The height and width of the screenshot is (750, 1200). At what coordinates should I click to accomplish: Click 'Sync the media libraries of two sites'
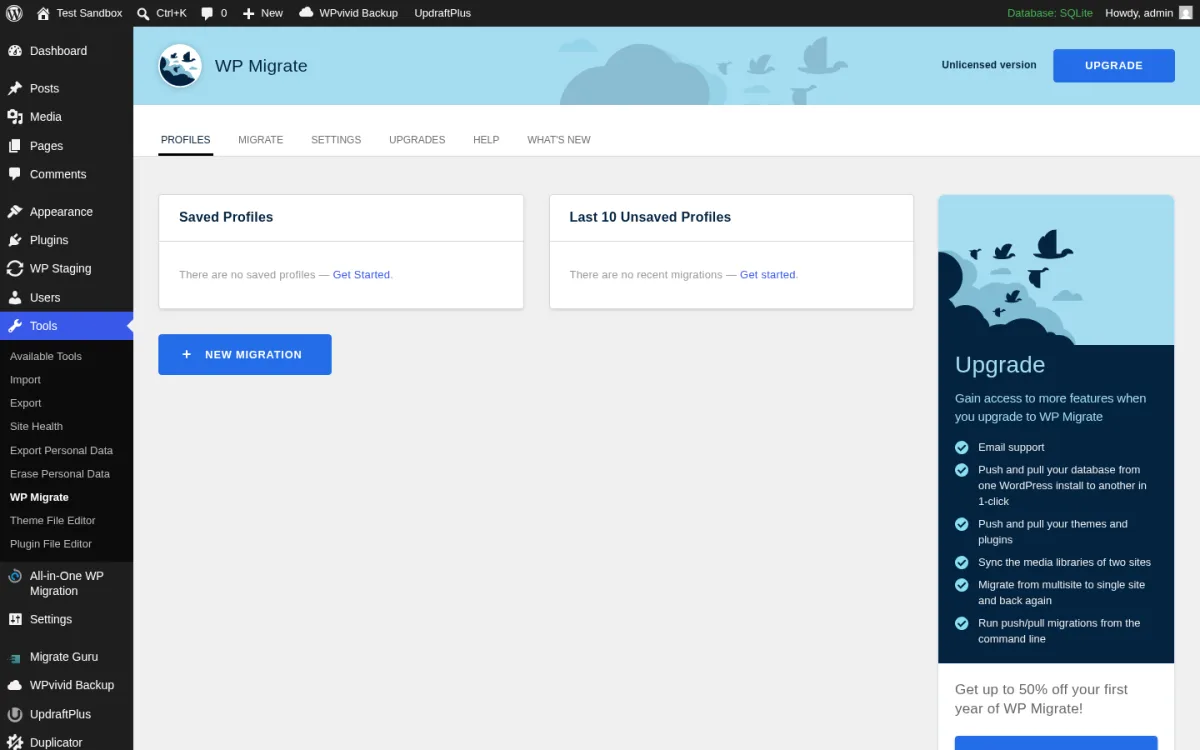tap(1064, 562)
